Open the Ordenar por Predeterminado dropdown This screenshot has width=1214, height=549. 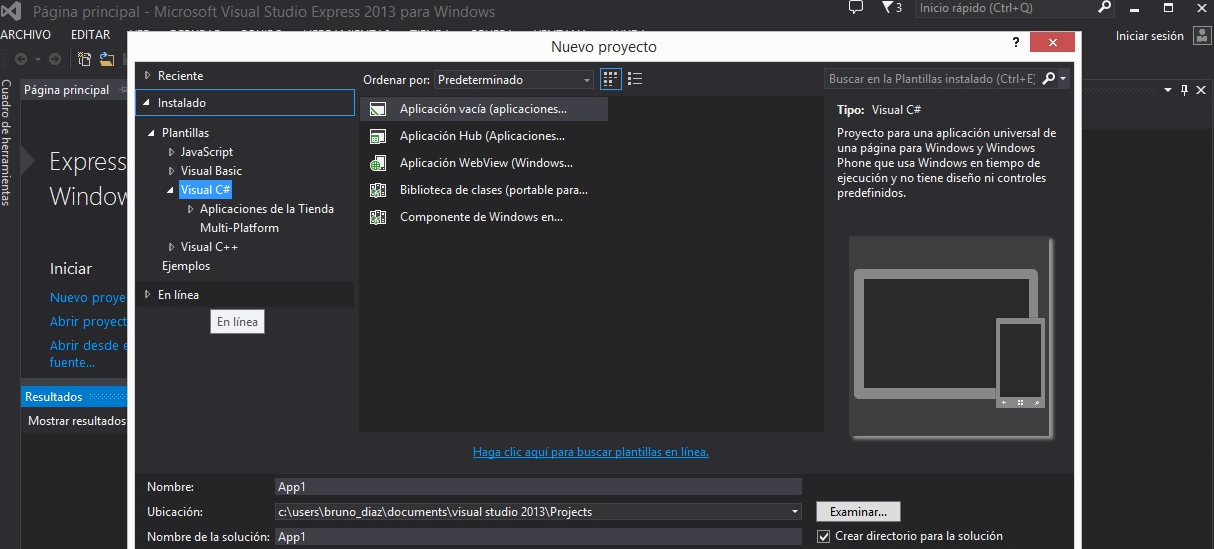pyautogui.click(x=514, y=79)
